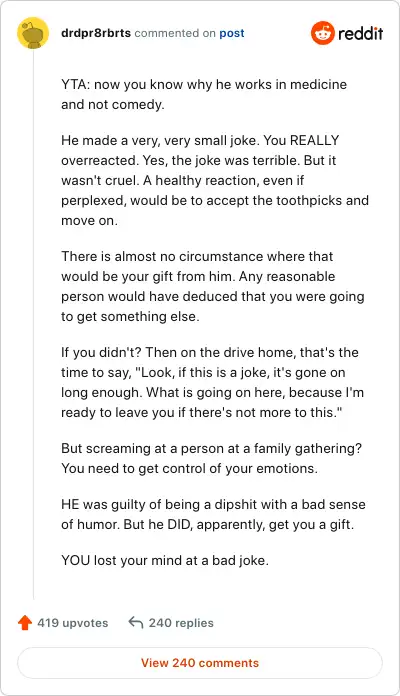
Task: Click the "View 240 comments" button
Action: coord(200,663)
